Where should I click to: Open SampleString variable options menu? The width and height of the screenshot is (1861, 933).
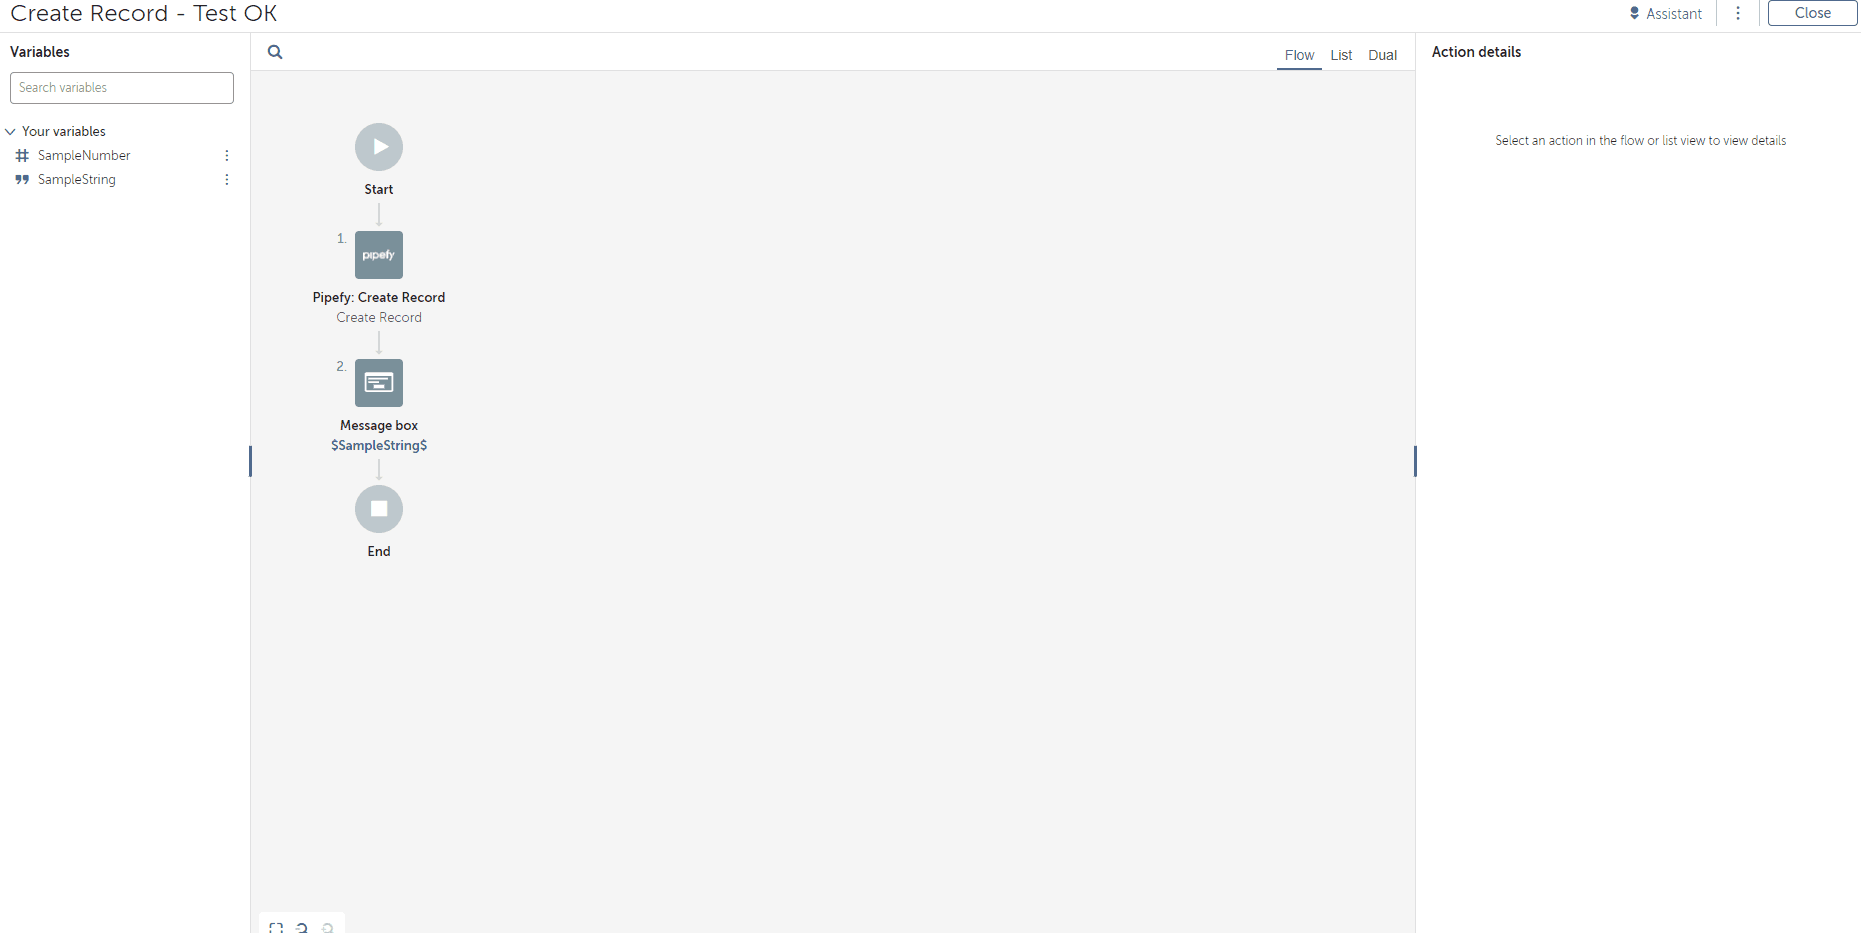coord(227,179)
